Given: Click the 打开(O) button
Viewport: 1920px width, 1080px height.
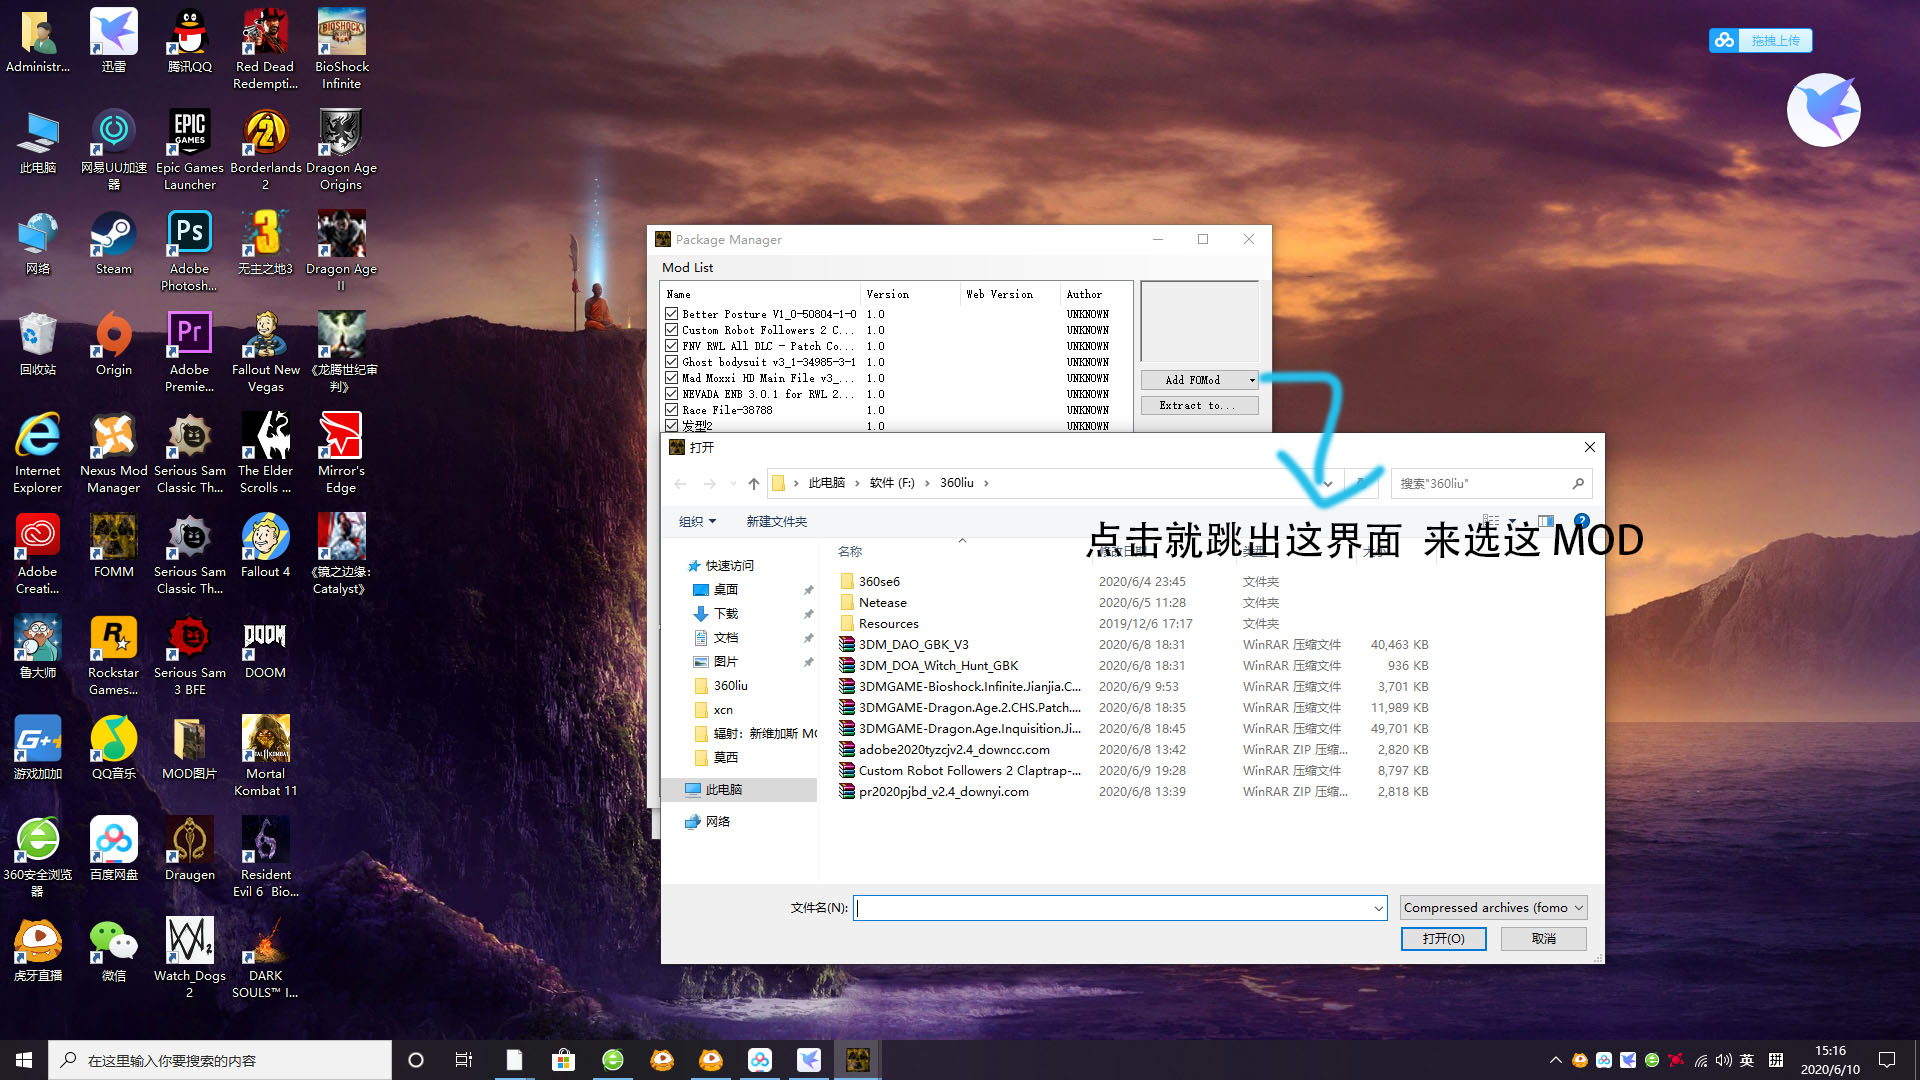Looking at the screenshot, I should (1443, 939).
